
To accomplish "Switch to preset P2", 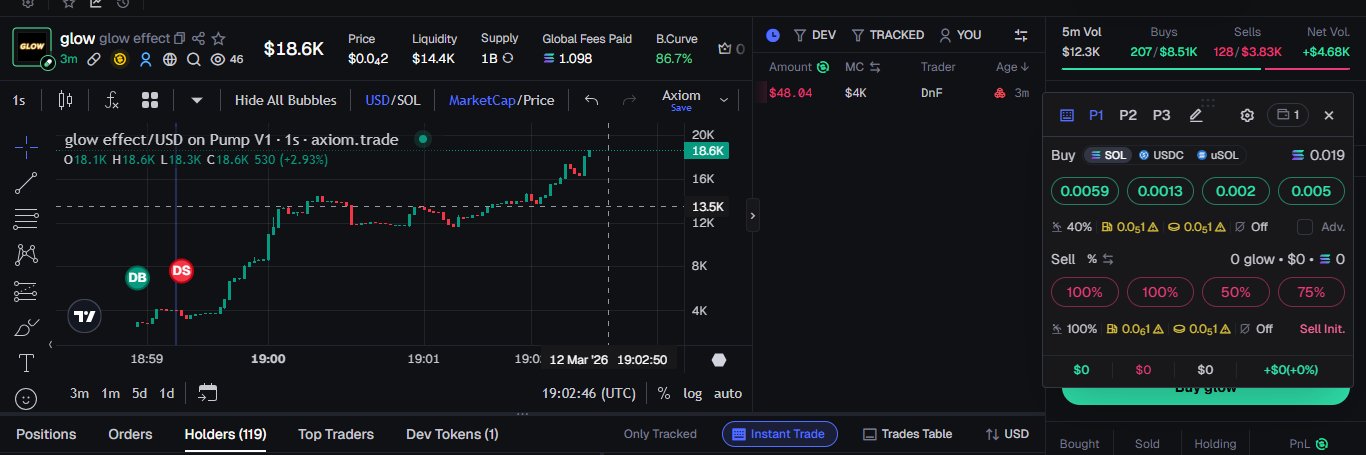I will click(1128, 115).
